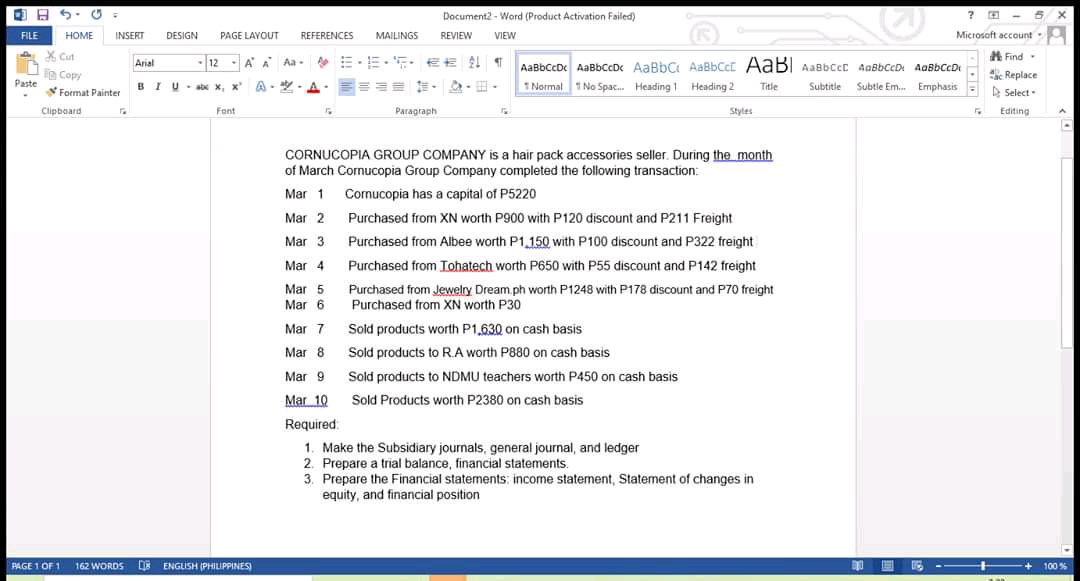1080x581 pixels.
Task: Apply superscript formatting
Action: click(x=236, y=87)
